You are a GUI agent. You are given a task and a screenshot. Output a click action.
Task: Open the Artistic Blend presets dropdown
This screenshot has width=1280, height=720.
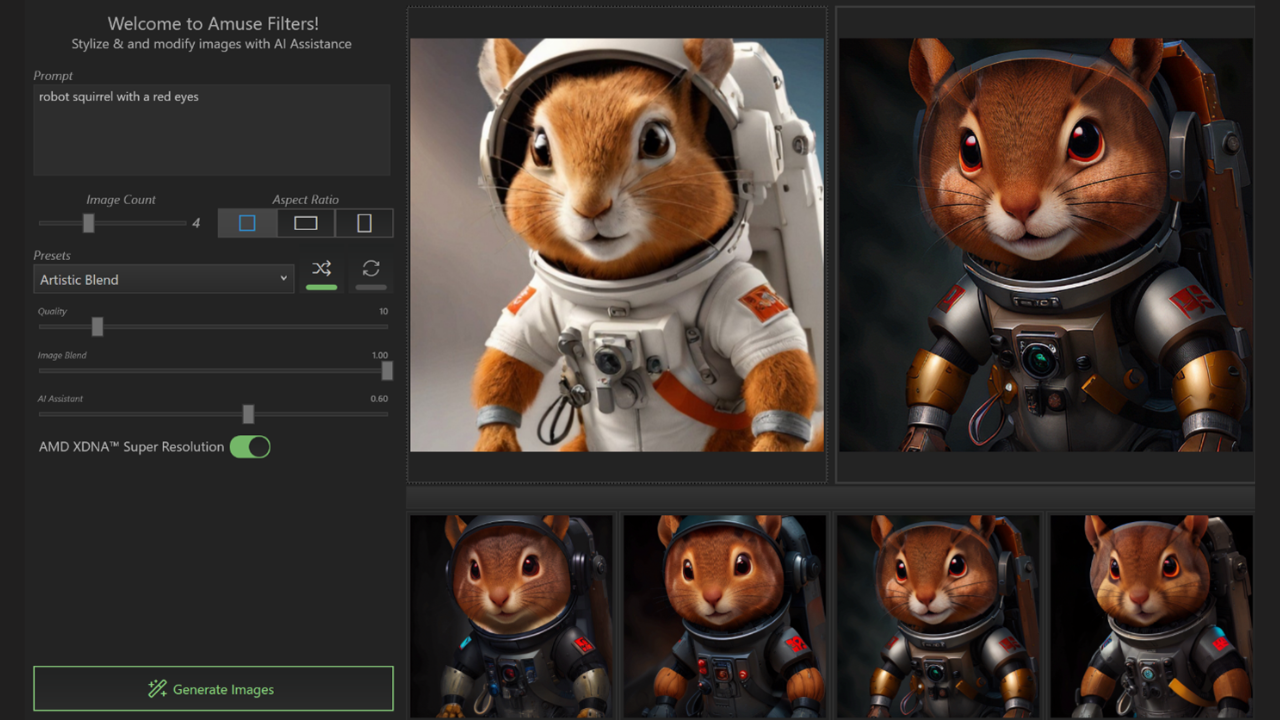[164, 280]
